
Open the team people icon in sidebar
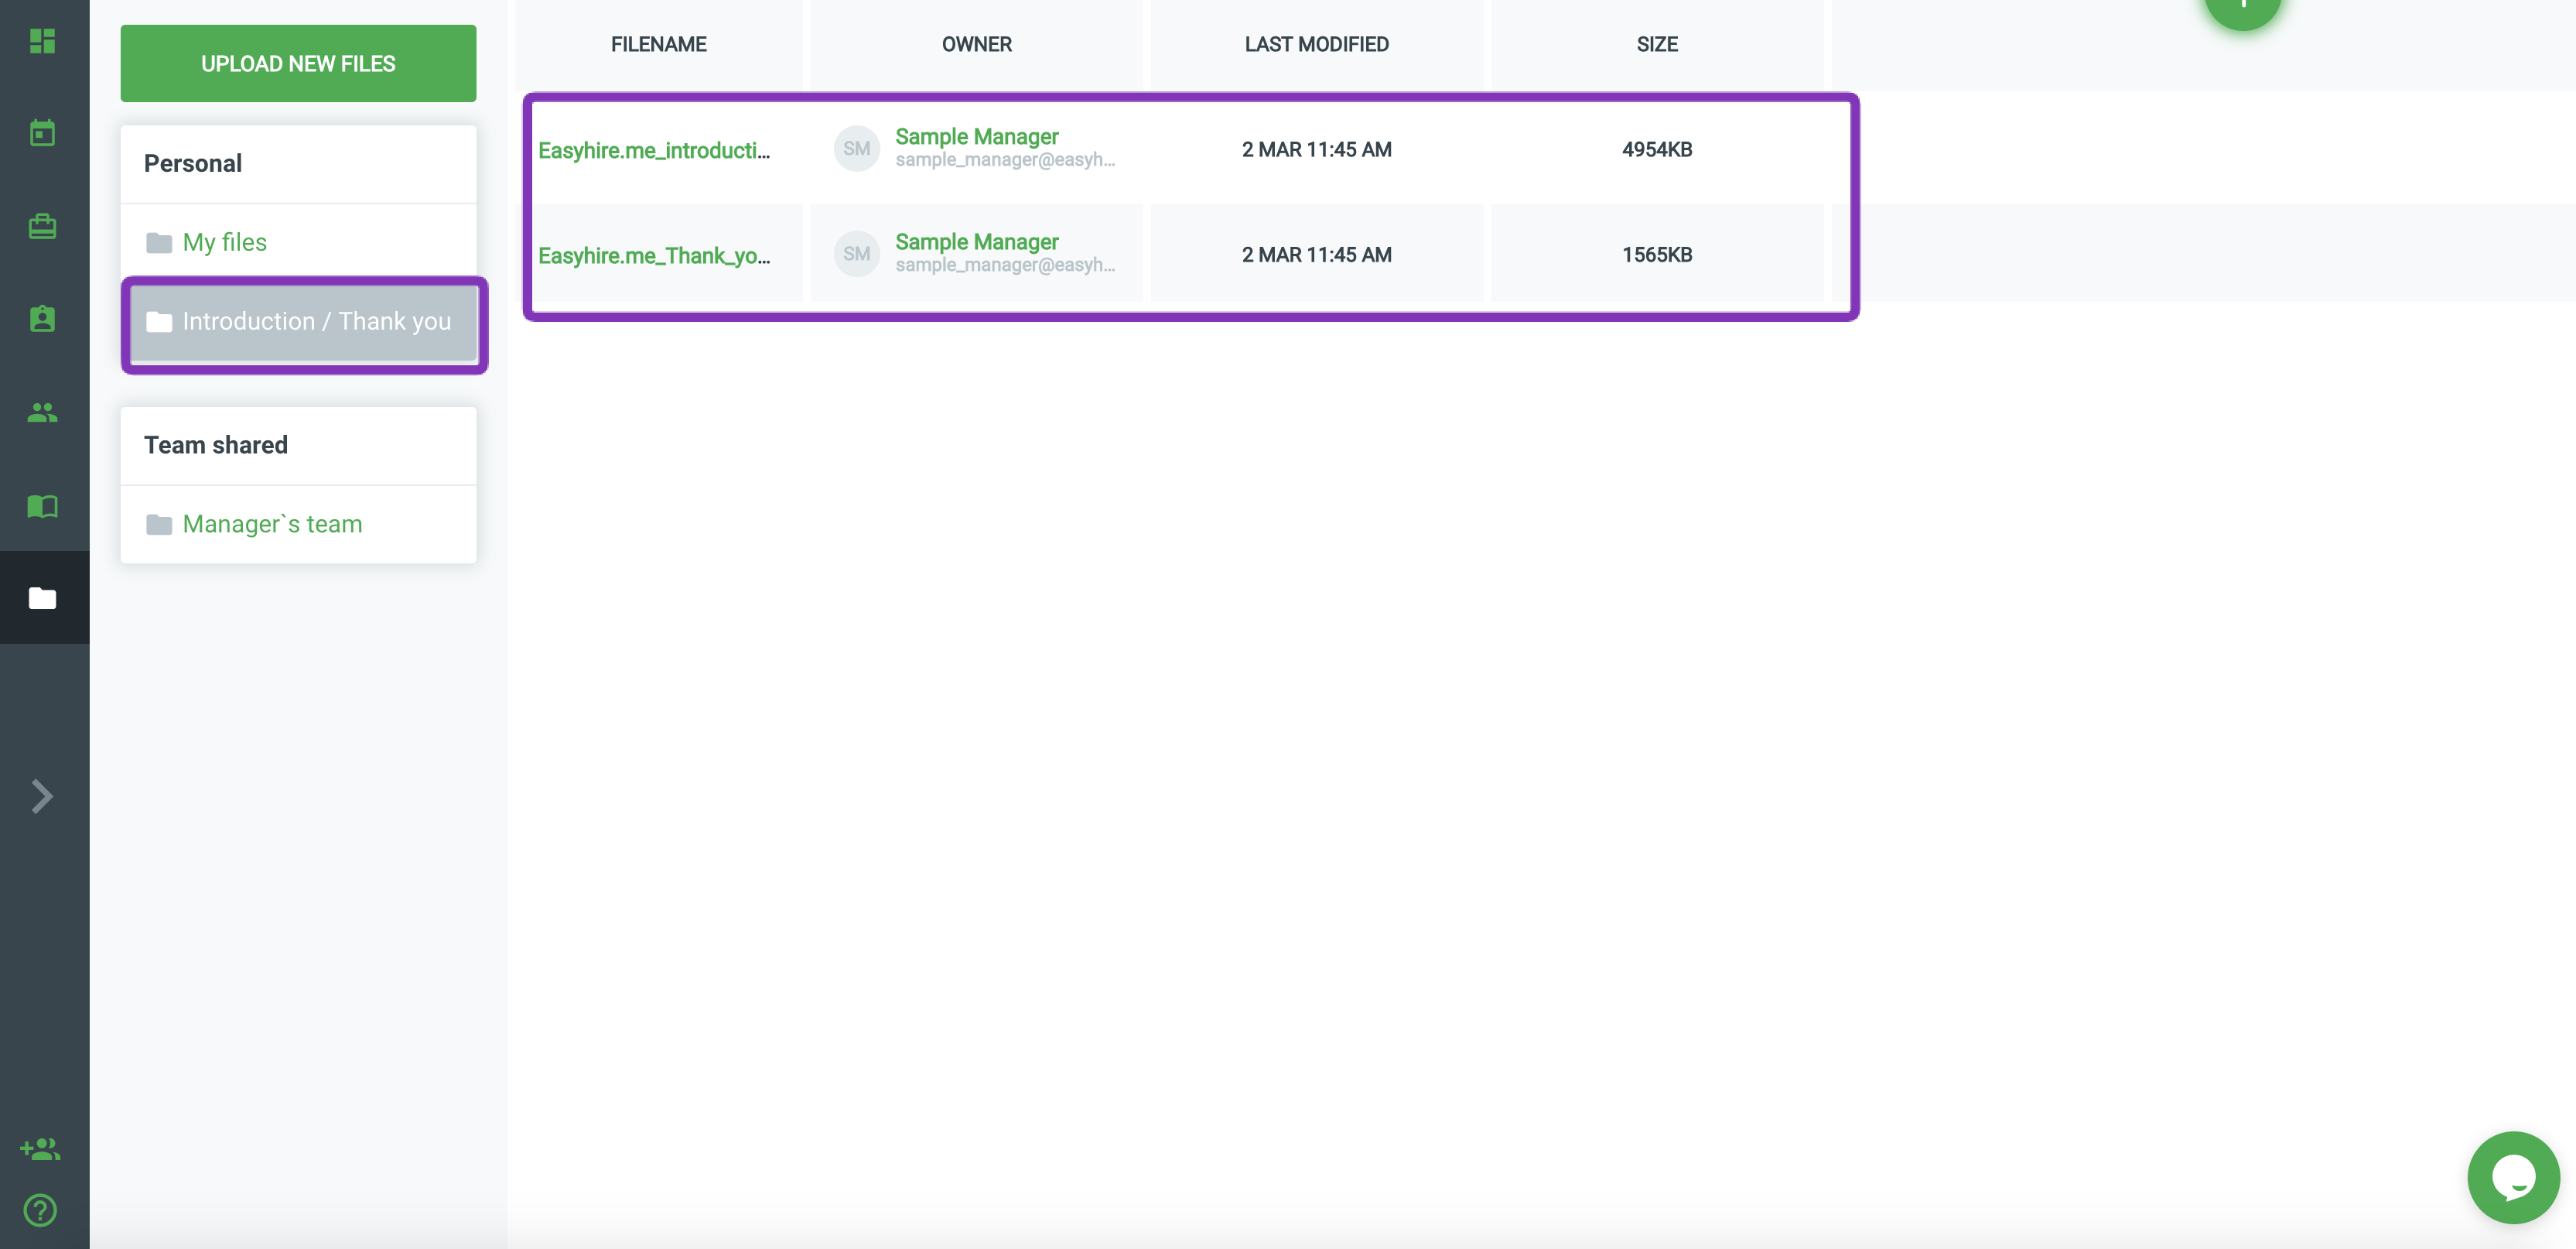(42, 412)
